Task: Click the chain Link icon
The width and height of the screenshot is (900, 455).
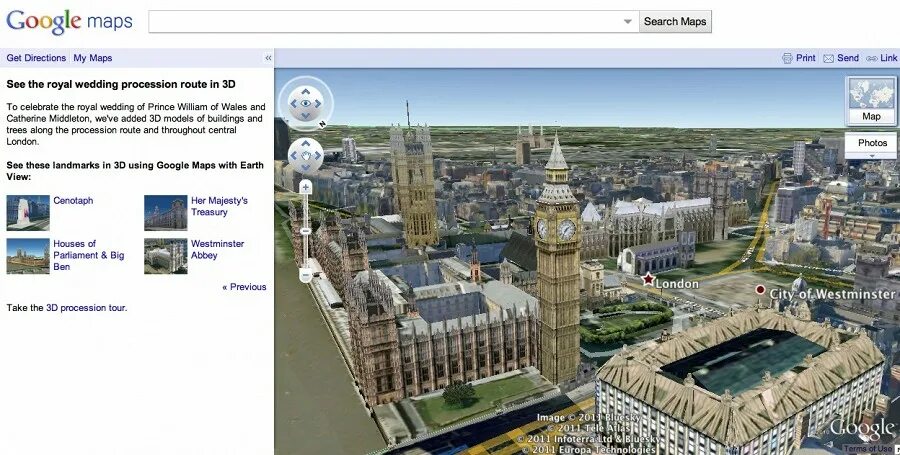Action: click(872, 59)
